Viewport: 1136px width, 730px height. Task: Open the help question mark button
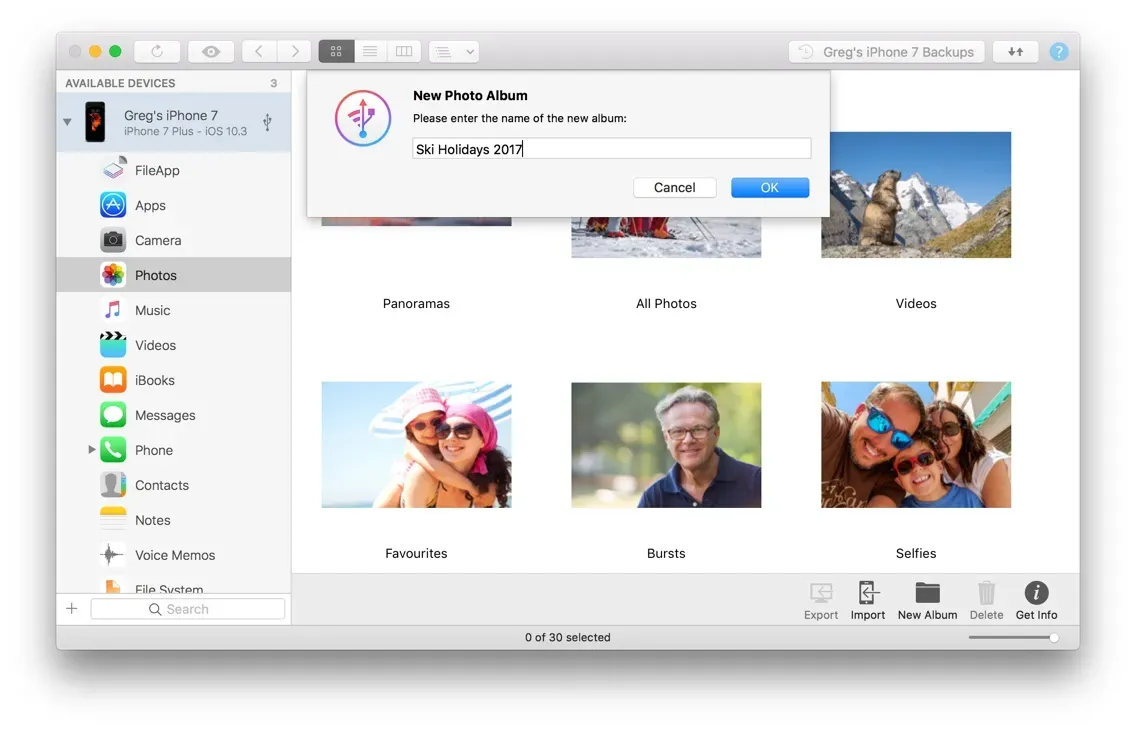[x=1059, y=52]
